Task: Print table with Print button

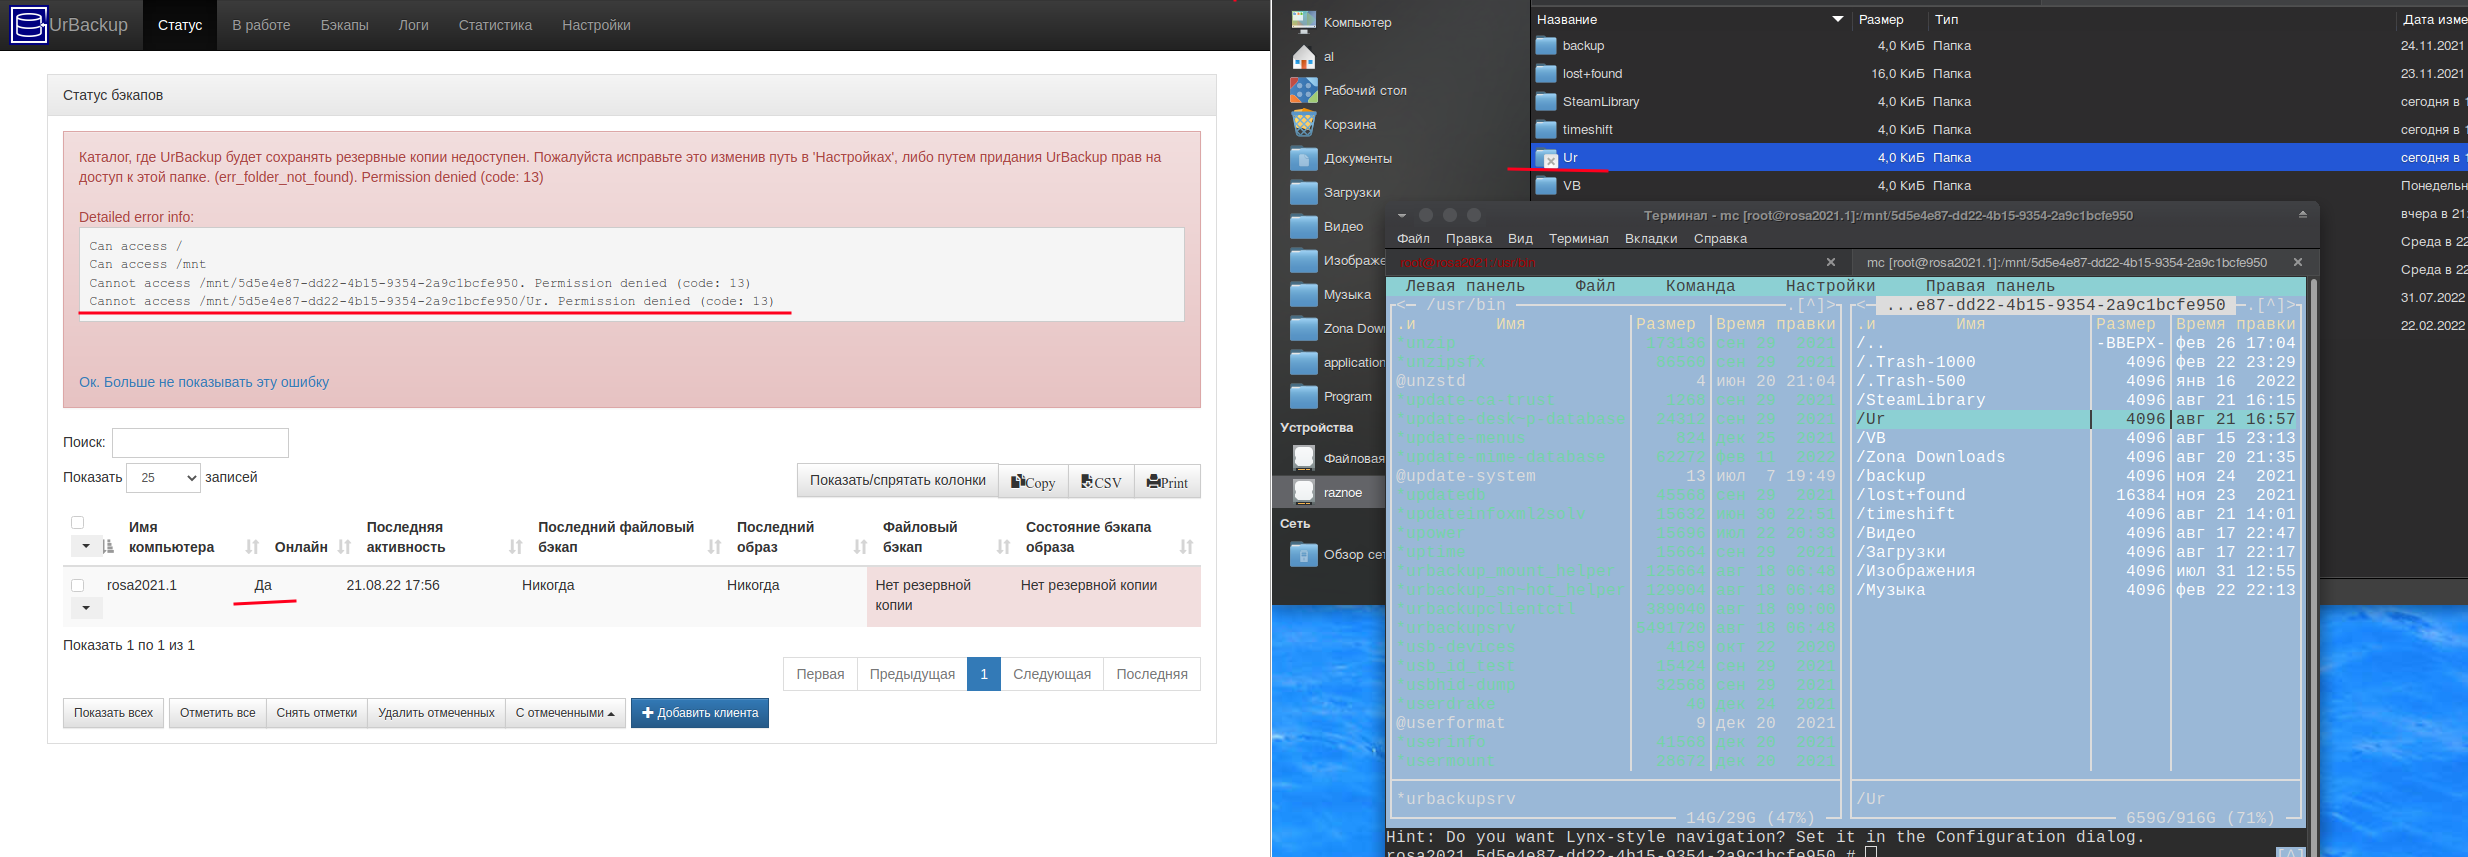Action: 1167,481
